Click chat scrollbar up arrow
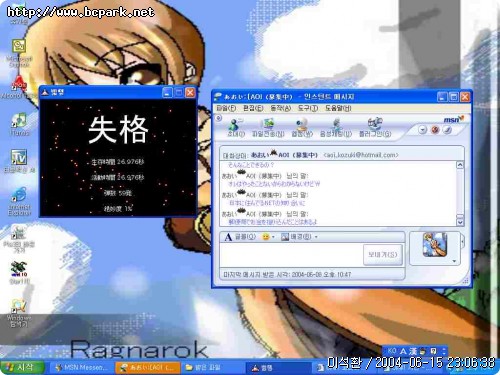The image size is (500, 375). [x=460, y=165]
